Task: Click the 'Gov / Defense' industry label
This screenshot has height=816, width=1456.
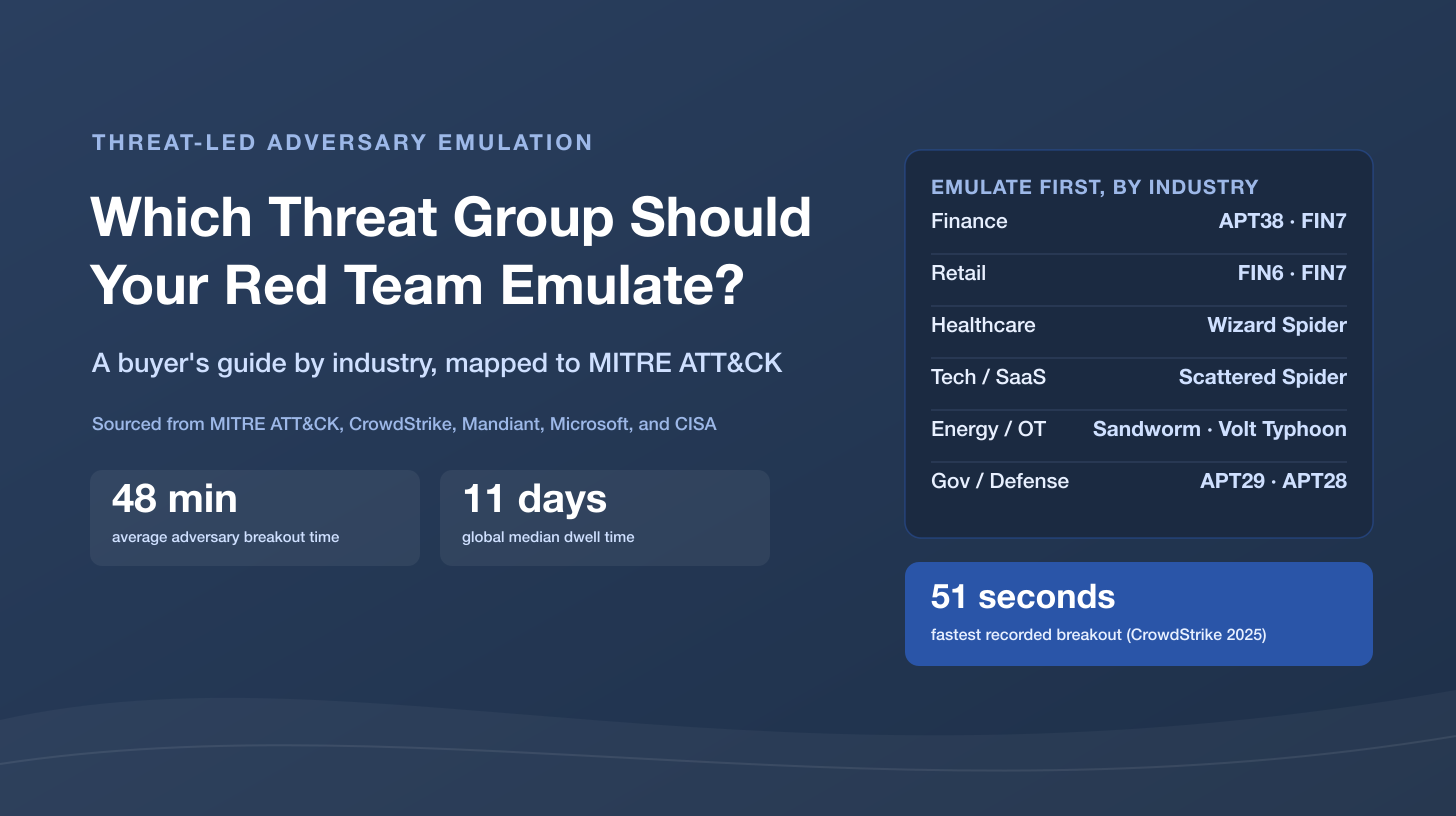Action: (1000, 481)
